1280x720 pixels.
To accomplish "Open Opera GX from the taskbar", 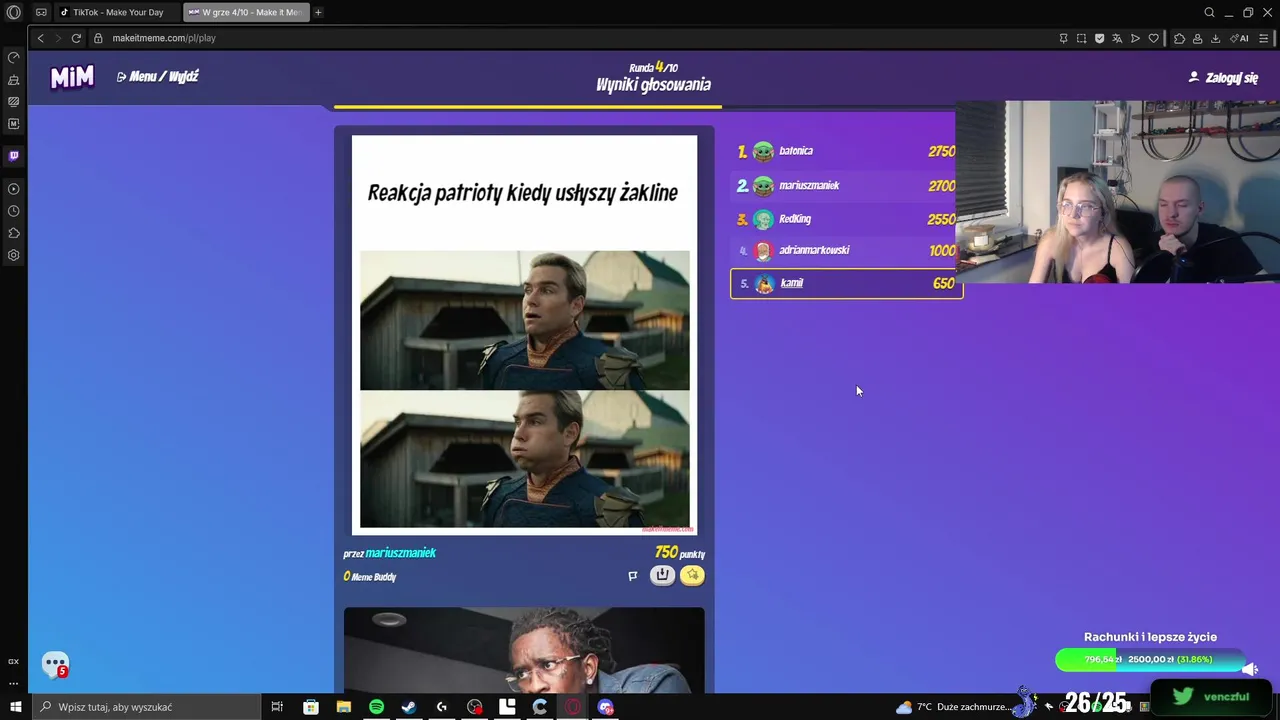I will 572,707.
